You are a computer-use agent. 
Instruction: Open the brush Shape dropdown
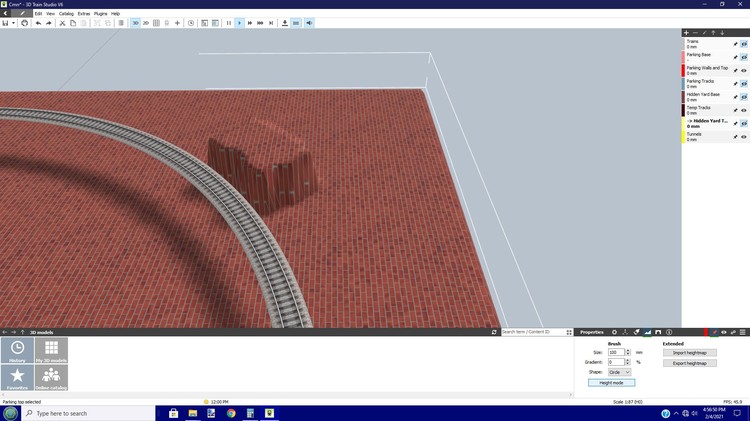(x=620, y=372)
